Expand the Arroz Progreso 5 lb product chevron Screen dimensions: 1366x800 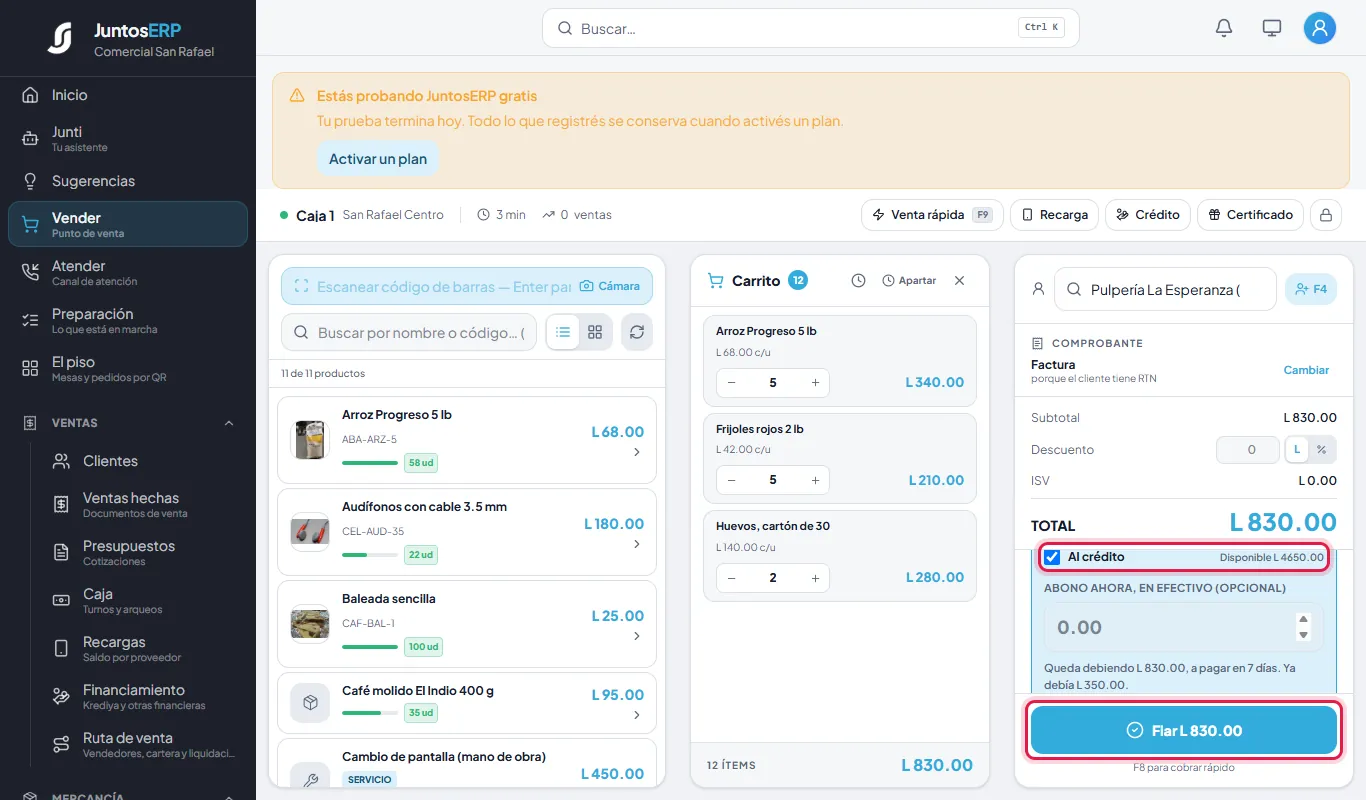click(x=637, y=452)
